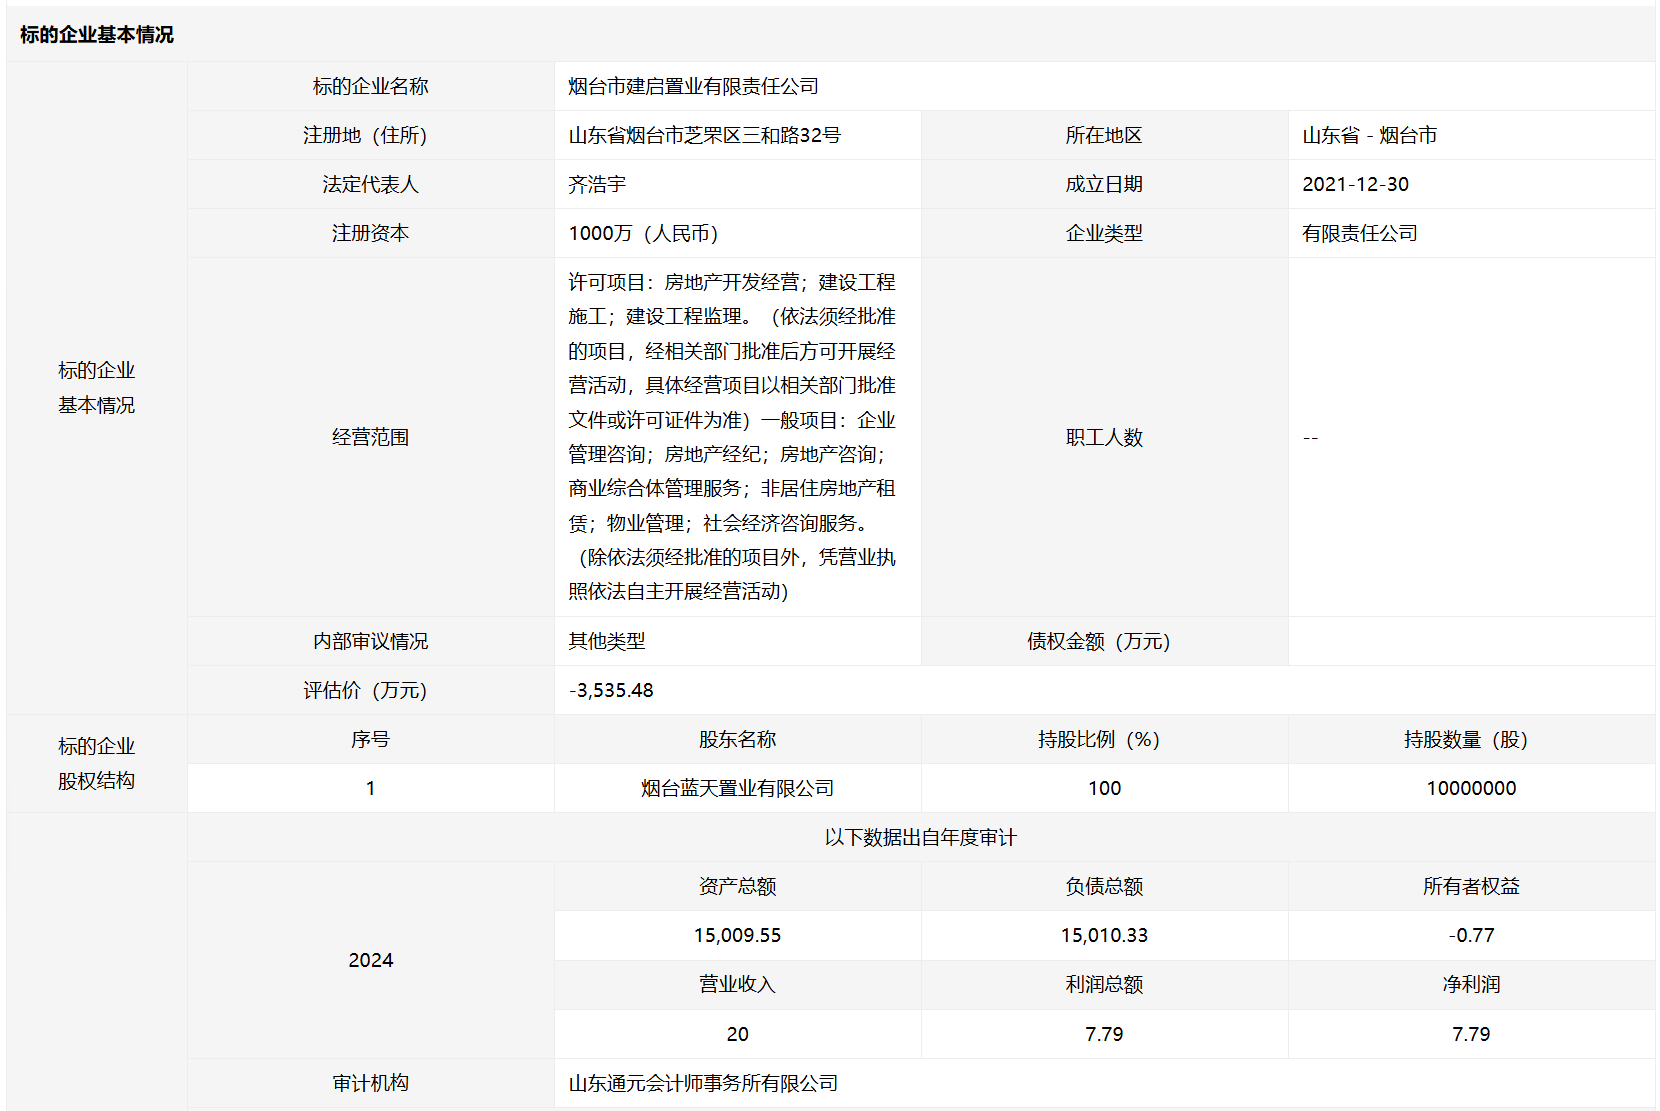
Task: Select the establishment date 2021-12-30
Action: [x=1355, y=185]
